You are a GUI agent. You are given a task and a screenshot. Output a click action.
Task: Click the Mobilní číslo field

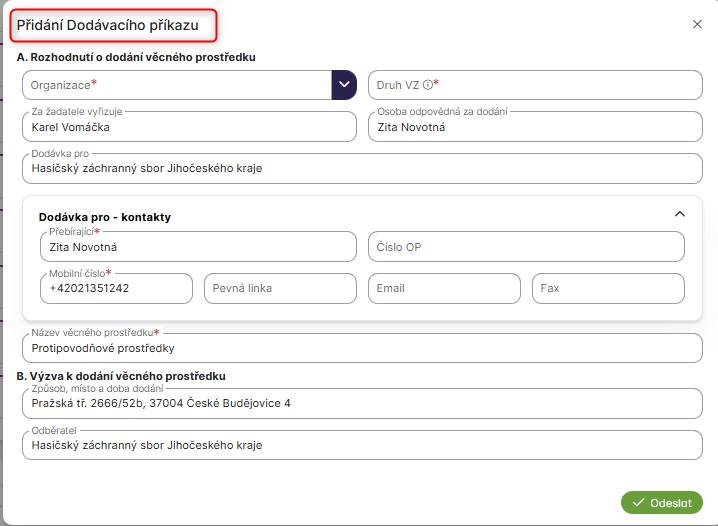point(116,289)
